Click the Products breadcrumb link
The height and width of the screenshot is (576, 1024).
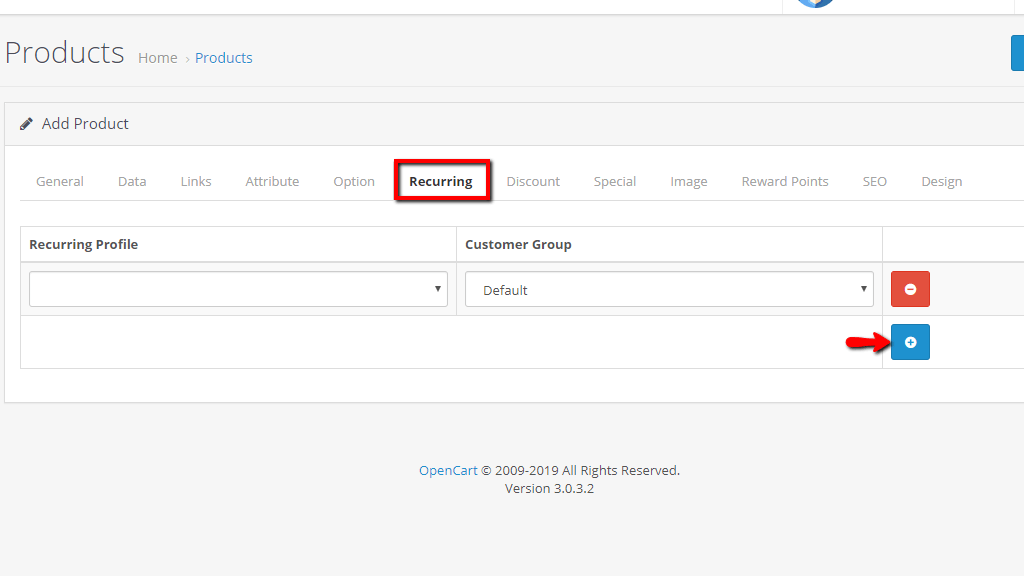223,57
